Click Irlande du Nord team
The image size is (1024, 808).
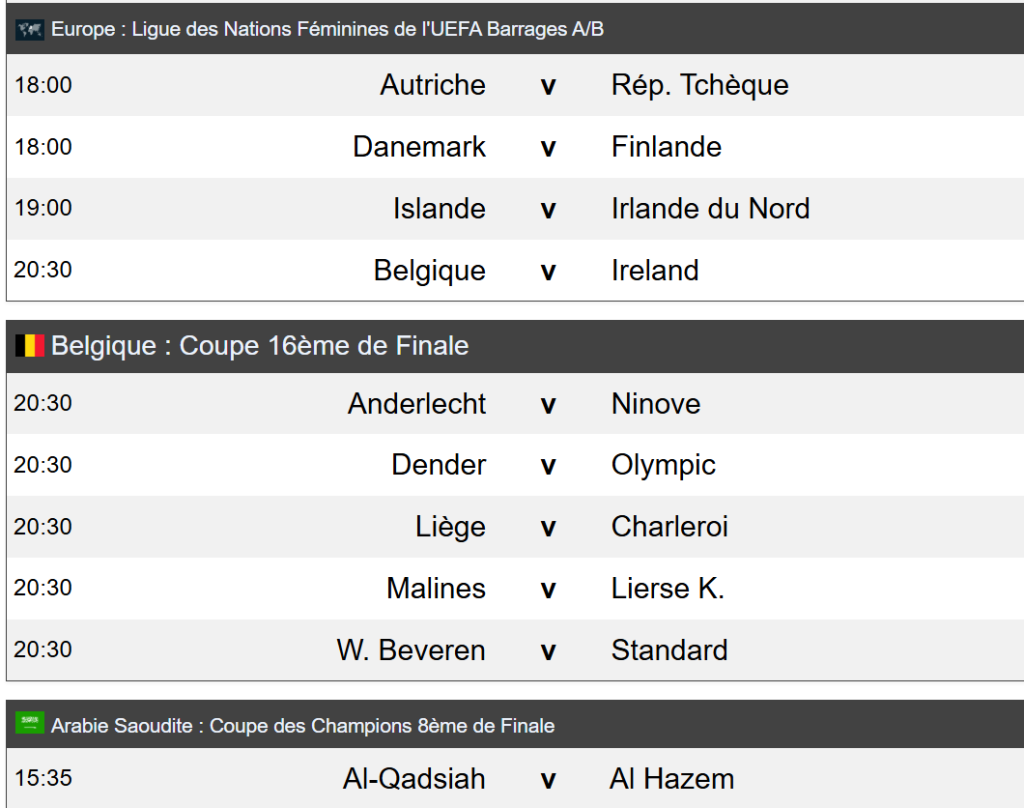[710, 209]
